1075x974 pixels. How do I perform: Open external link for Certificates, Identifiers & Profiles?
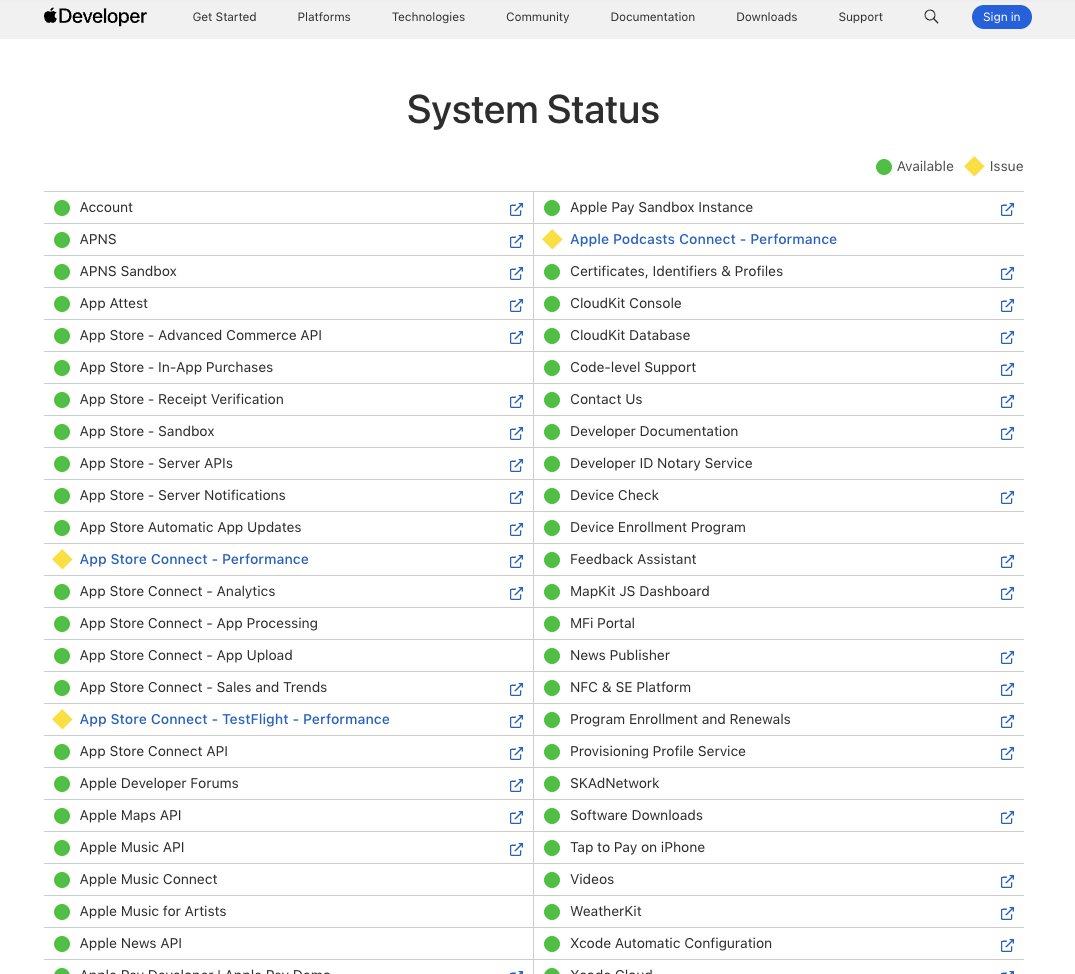click(x=1007, y=273)
